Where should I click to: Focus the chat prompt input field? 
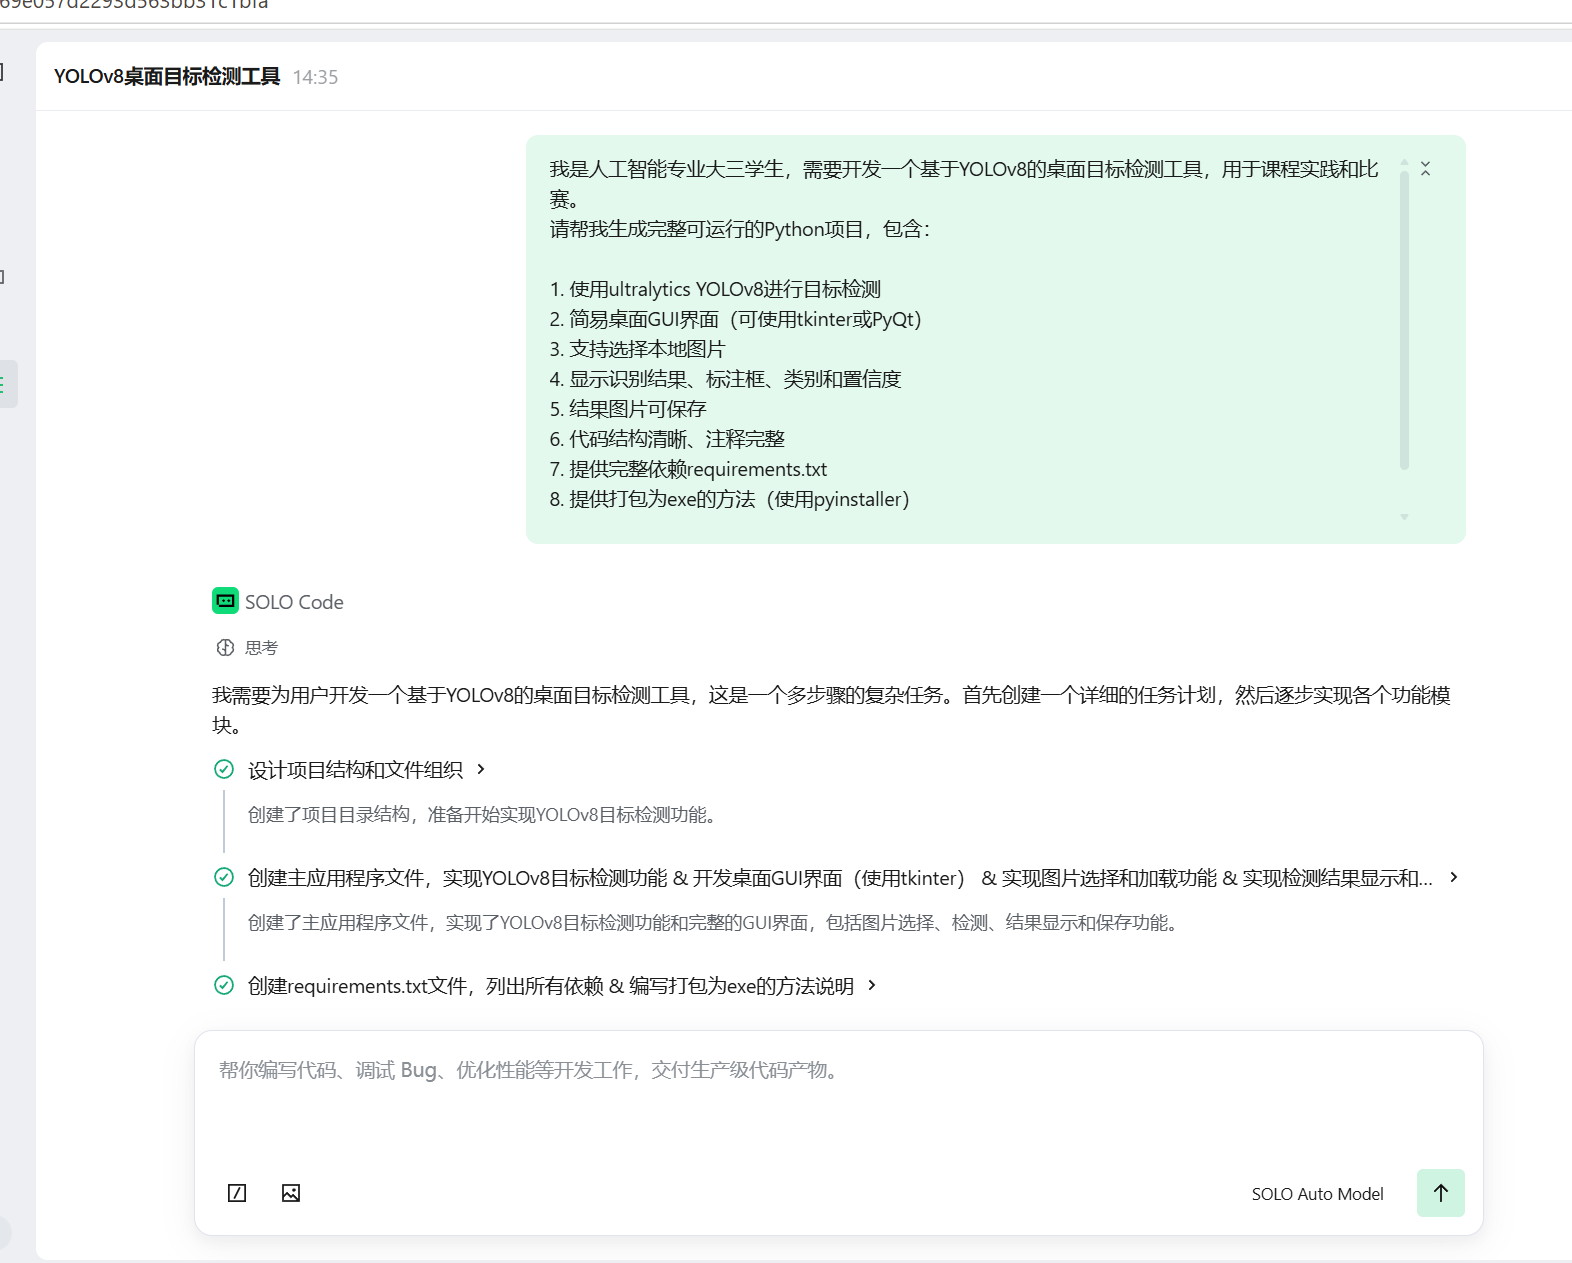[838, 1100]
